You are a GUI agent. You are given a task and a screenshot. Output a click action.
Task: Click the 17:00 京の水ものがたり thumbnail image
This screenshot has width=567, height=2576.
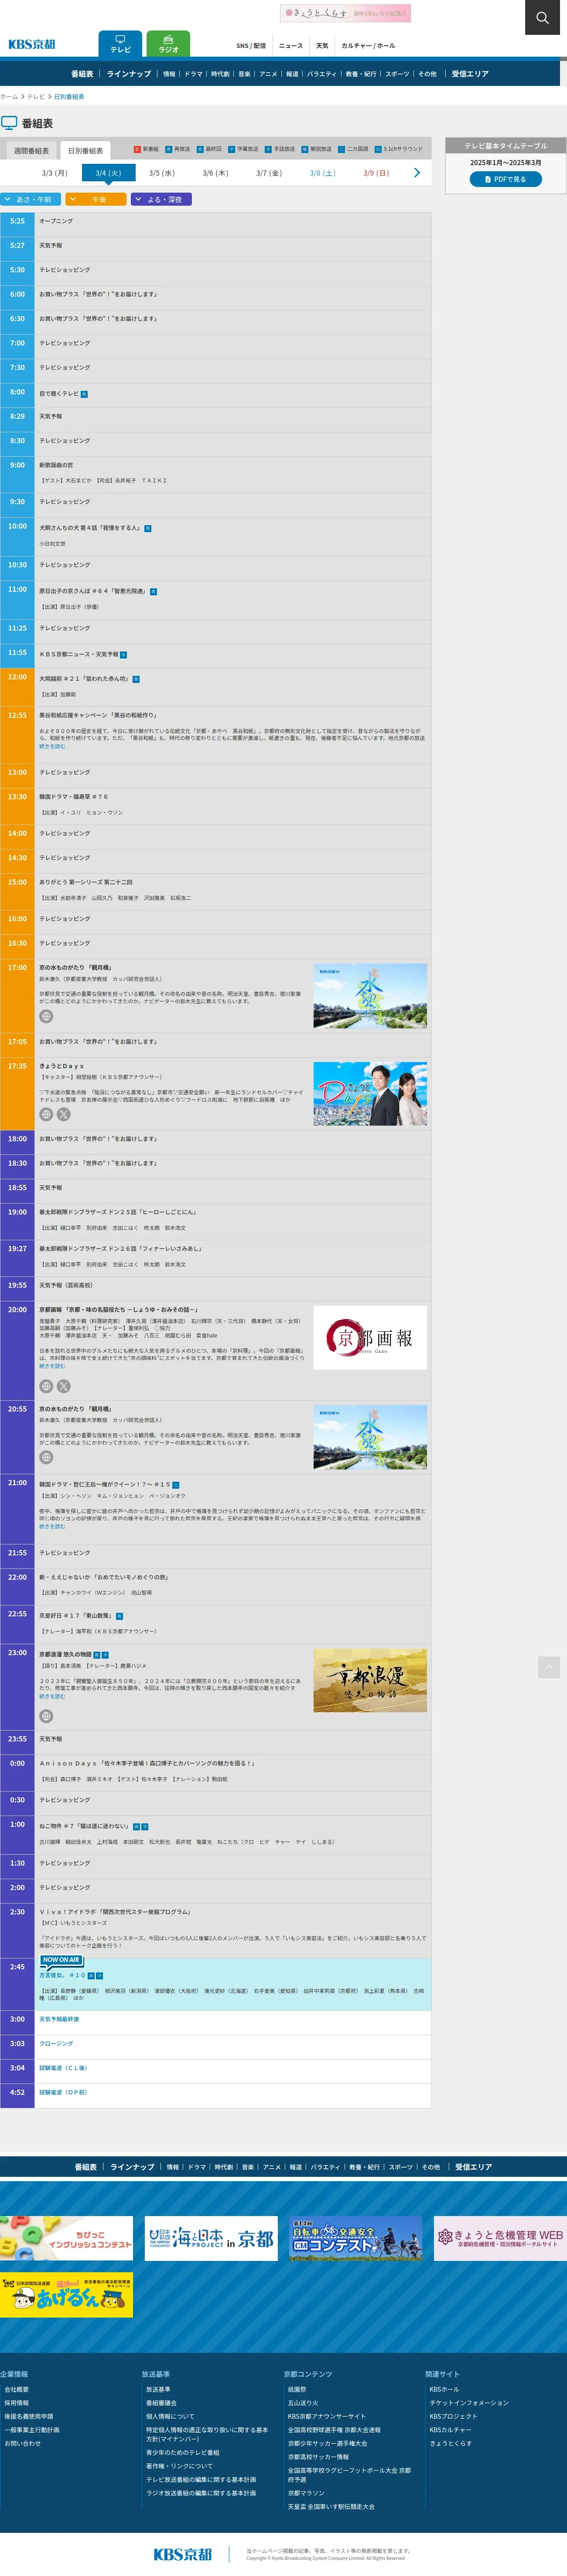click(370, 996)
